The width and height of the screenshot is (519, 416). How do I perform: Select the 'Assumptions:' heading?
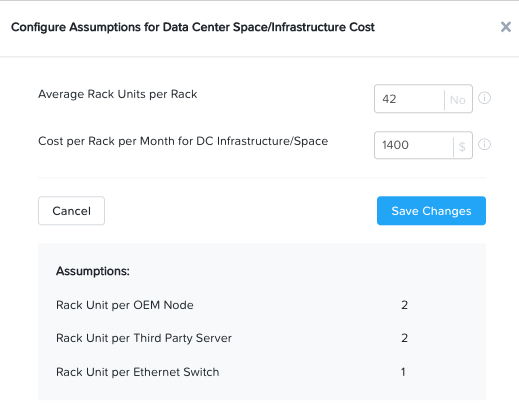[x=93, y=271]
